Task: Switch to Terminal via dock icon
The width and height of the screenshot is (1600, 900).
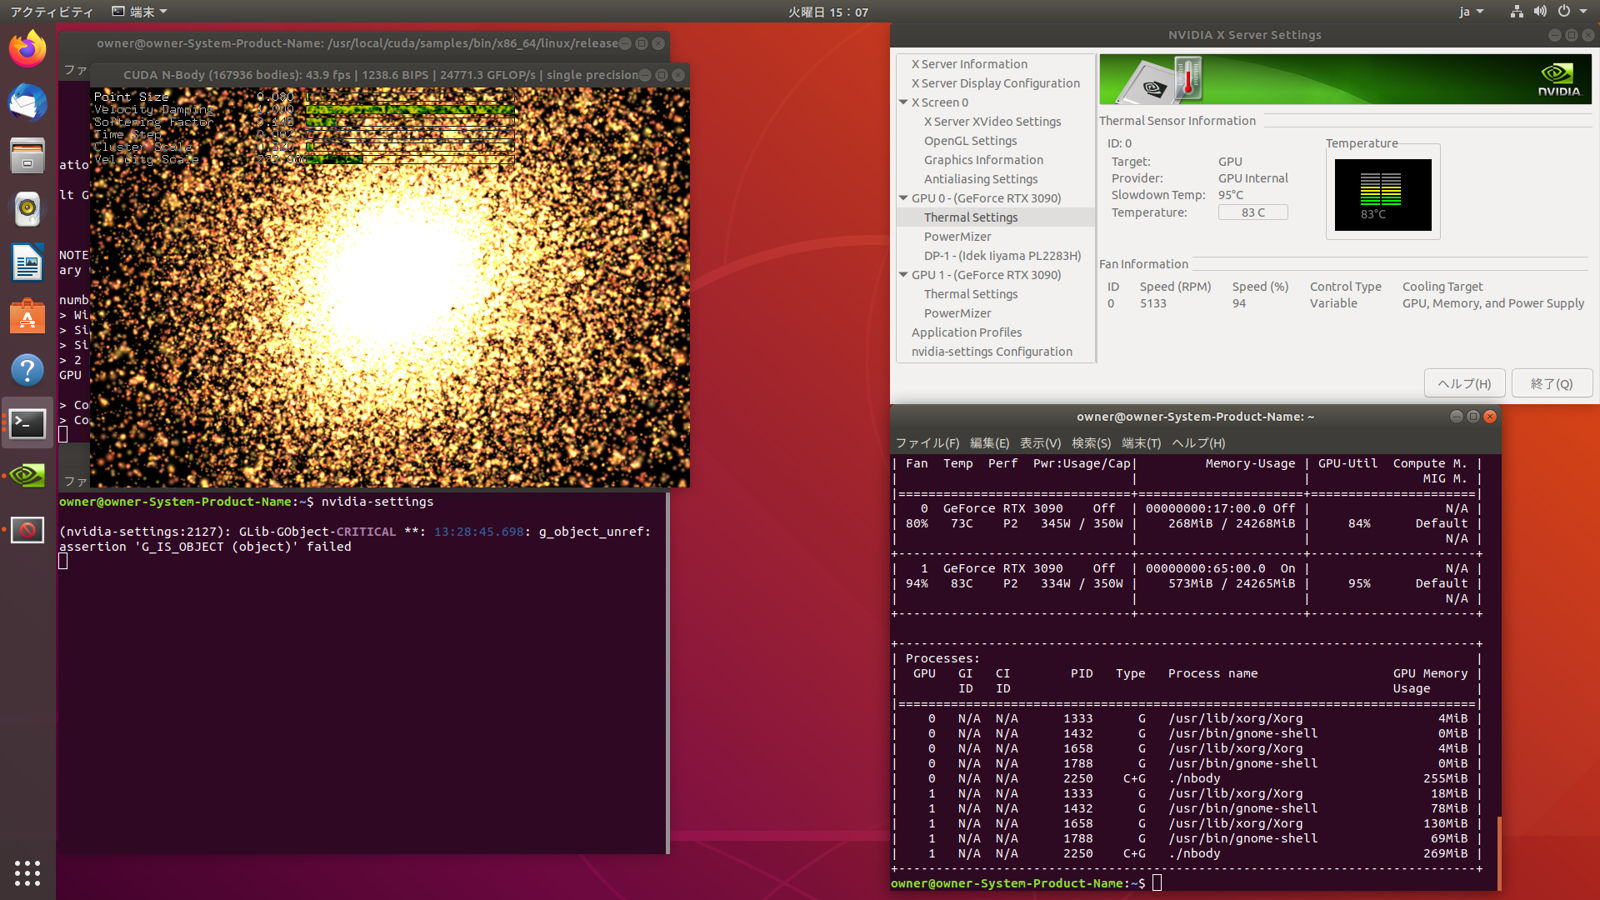Action: click(x=27, y=424)
